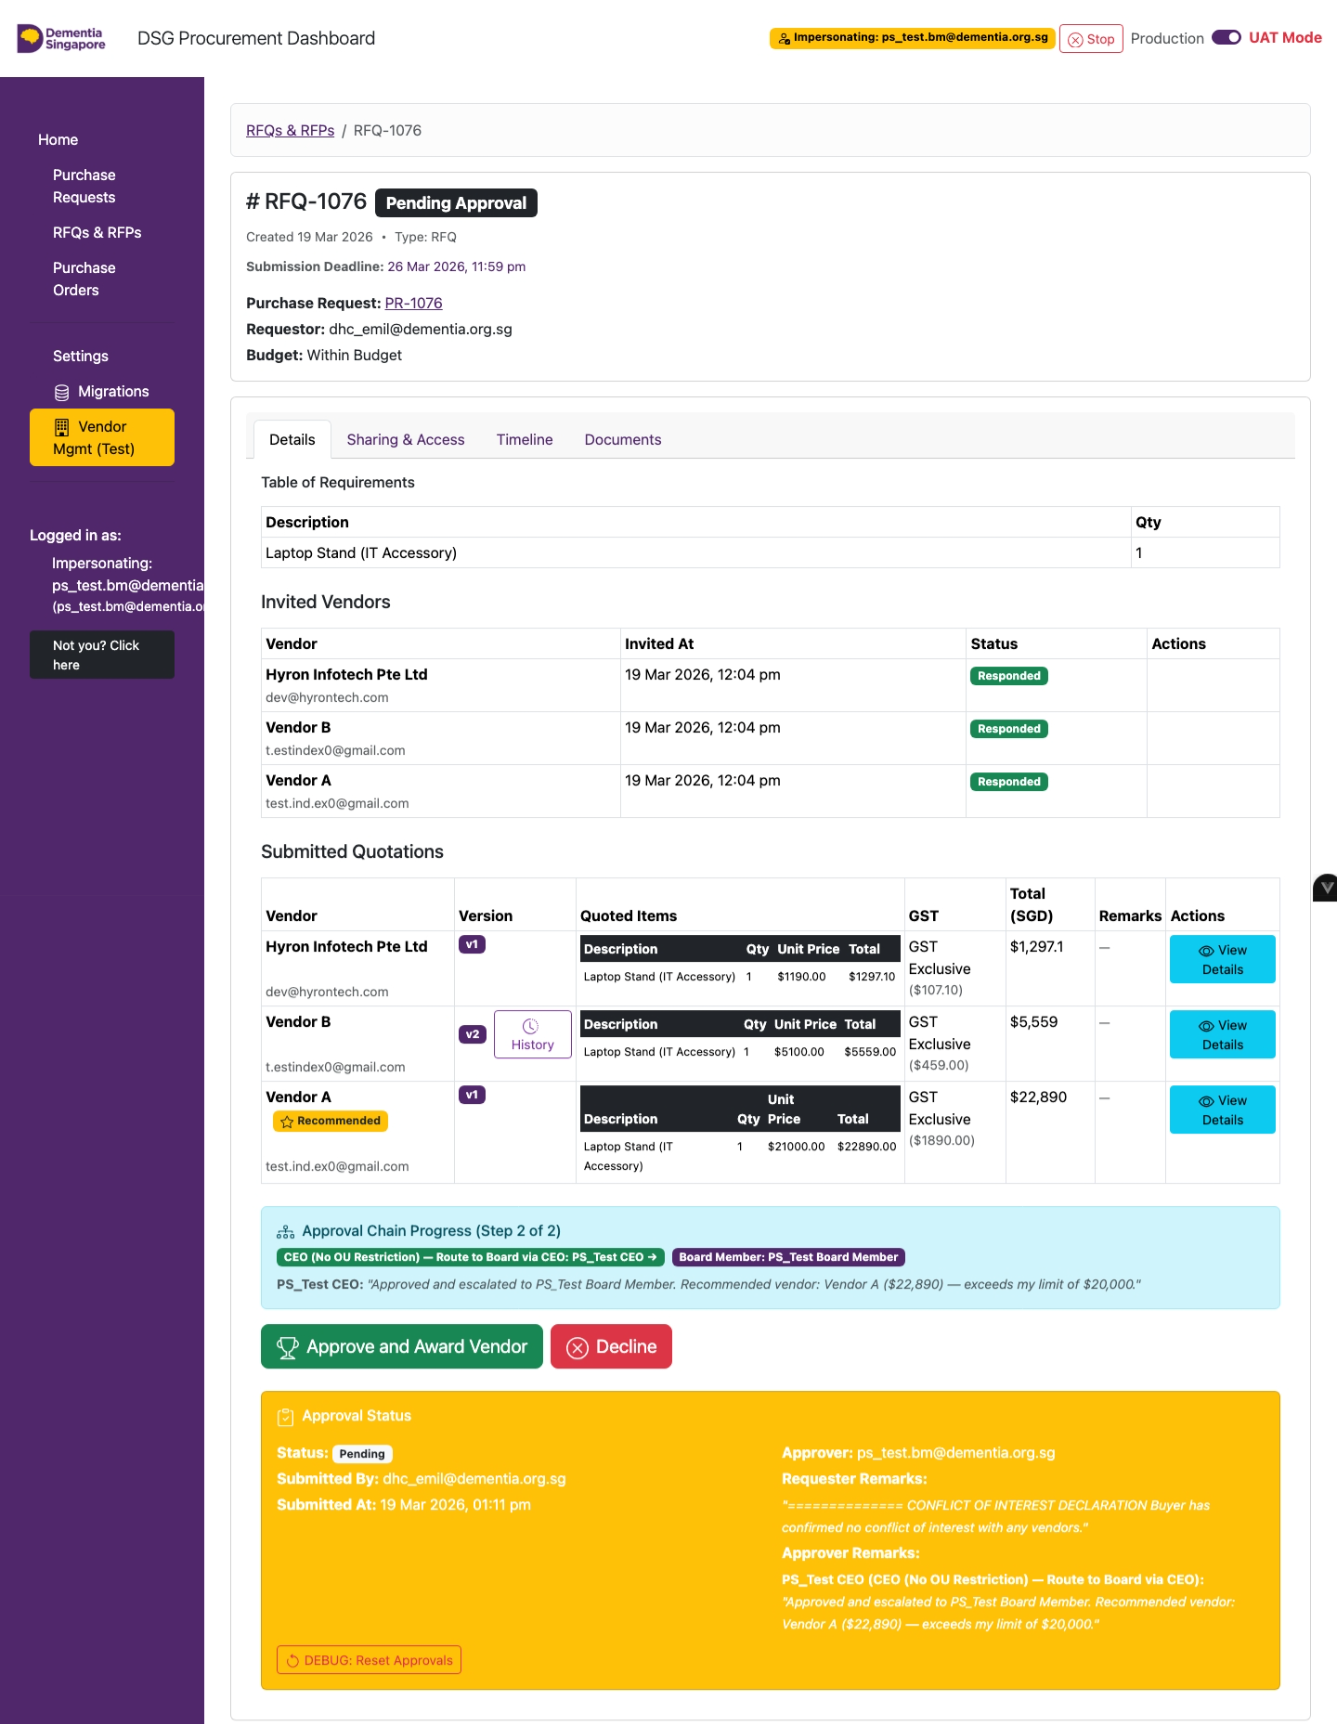Image resolution: width=1337 pixels, height=1724 pixels.
Task: Open Settings in sidebar
Action: point(81,357)
